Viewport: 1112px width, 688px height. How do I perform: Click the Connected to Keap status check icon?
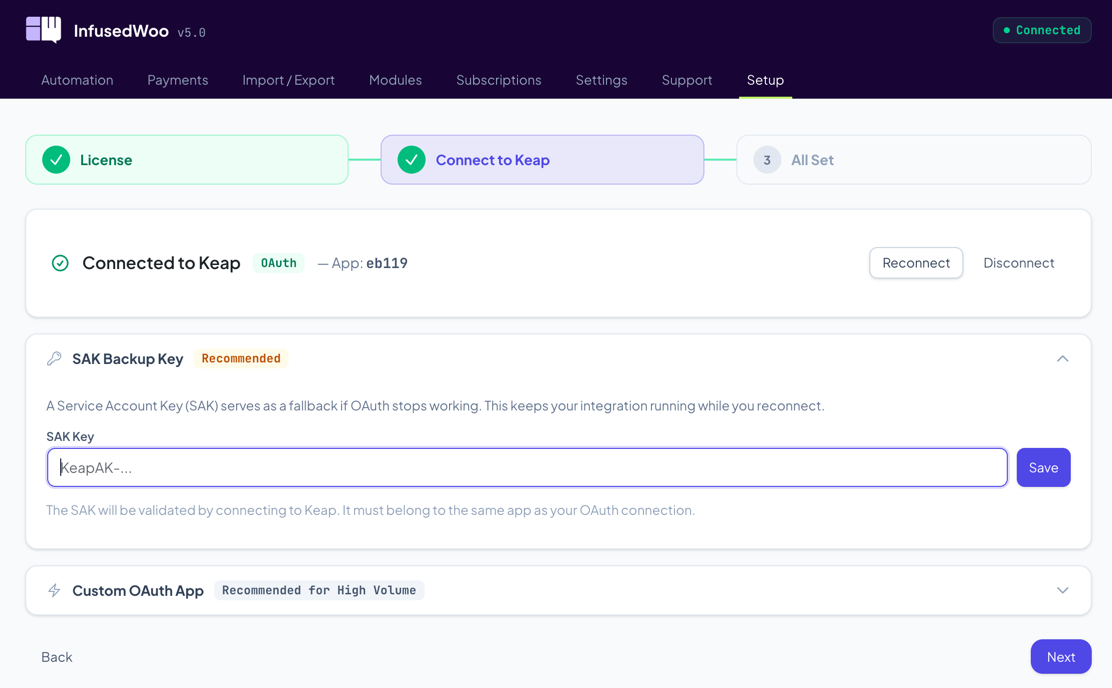(60, 263)
